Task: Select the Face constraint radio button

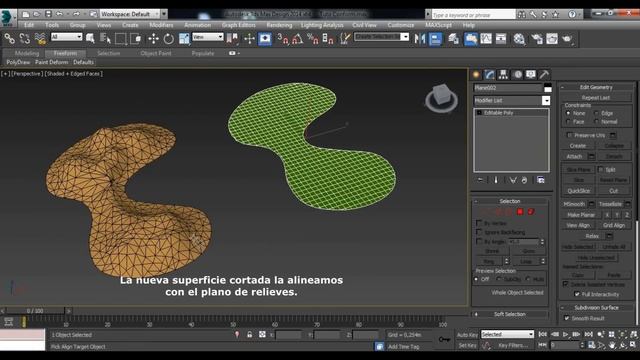Action: pos(568,122)
